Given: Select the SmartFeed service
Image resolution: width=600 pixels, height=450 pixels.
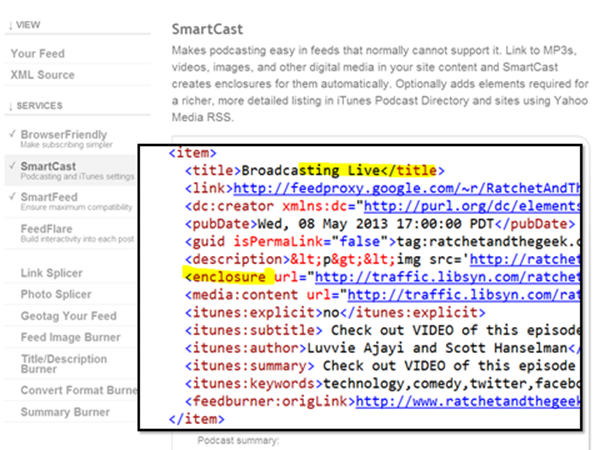Looking at the screenshot, I should tap(49, 197).
